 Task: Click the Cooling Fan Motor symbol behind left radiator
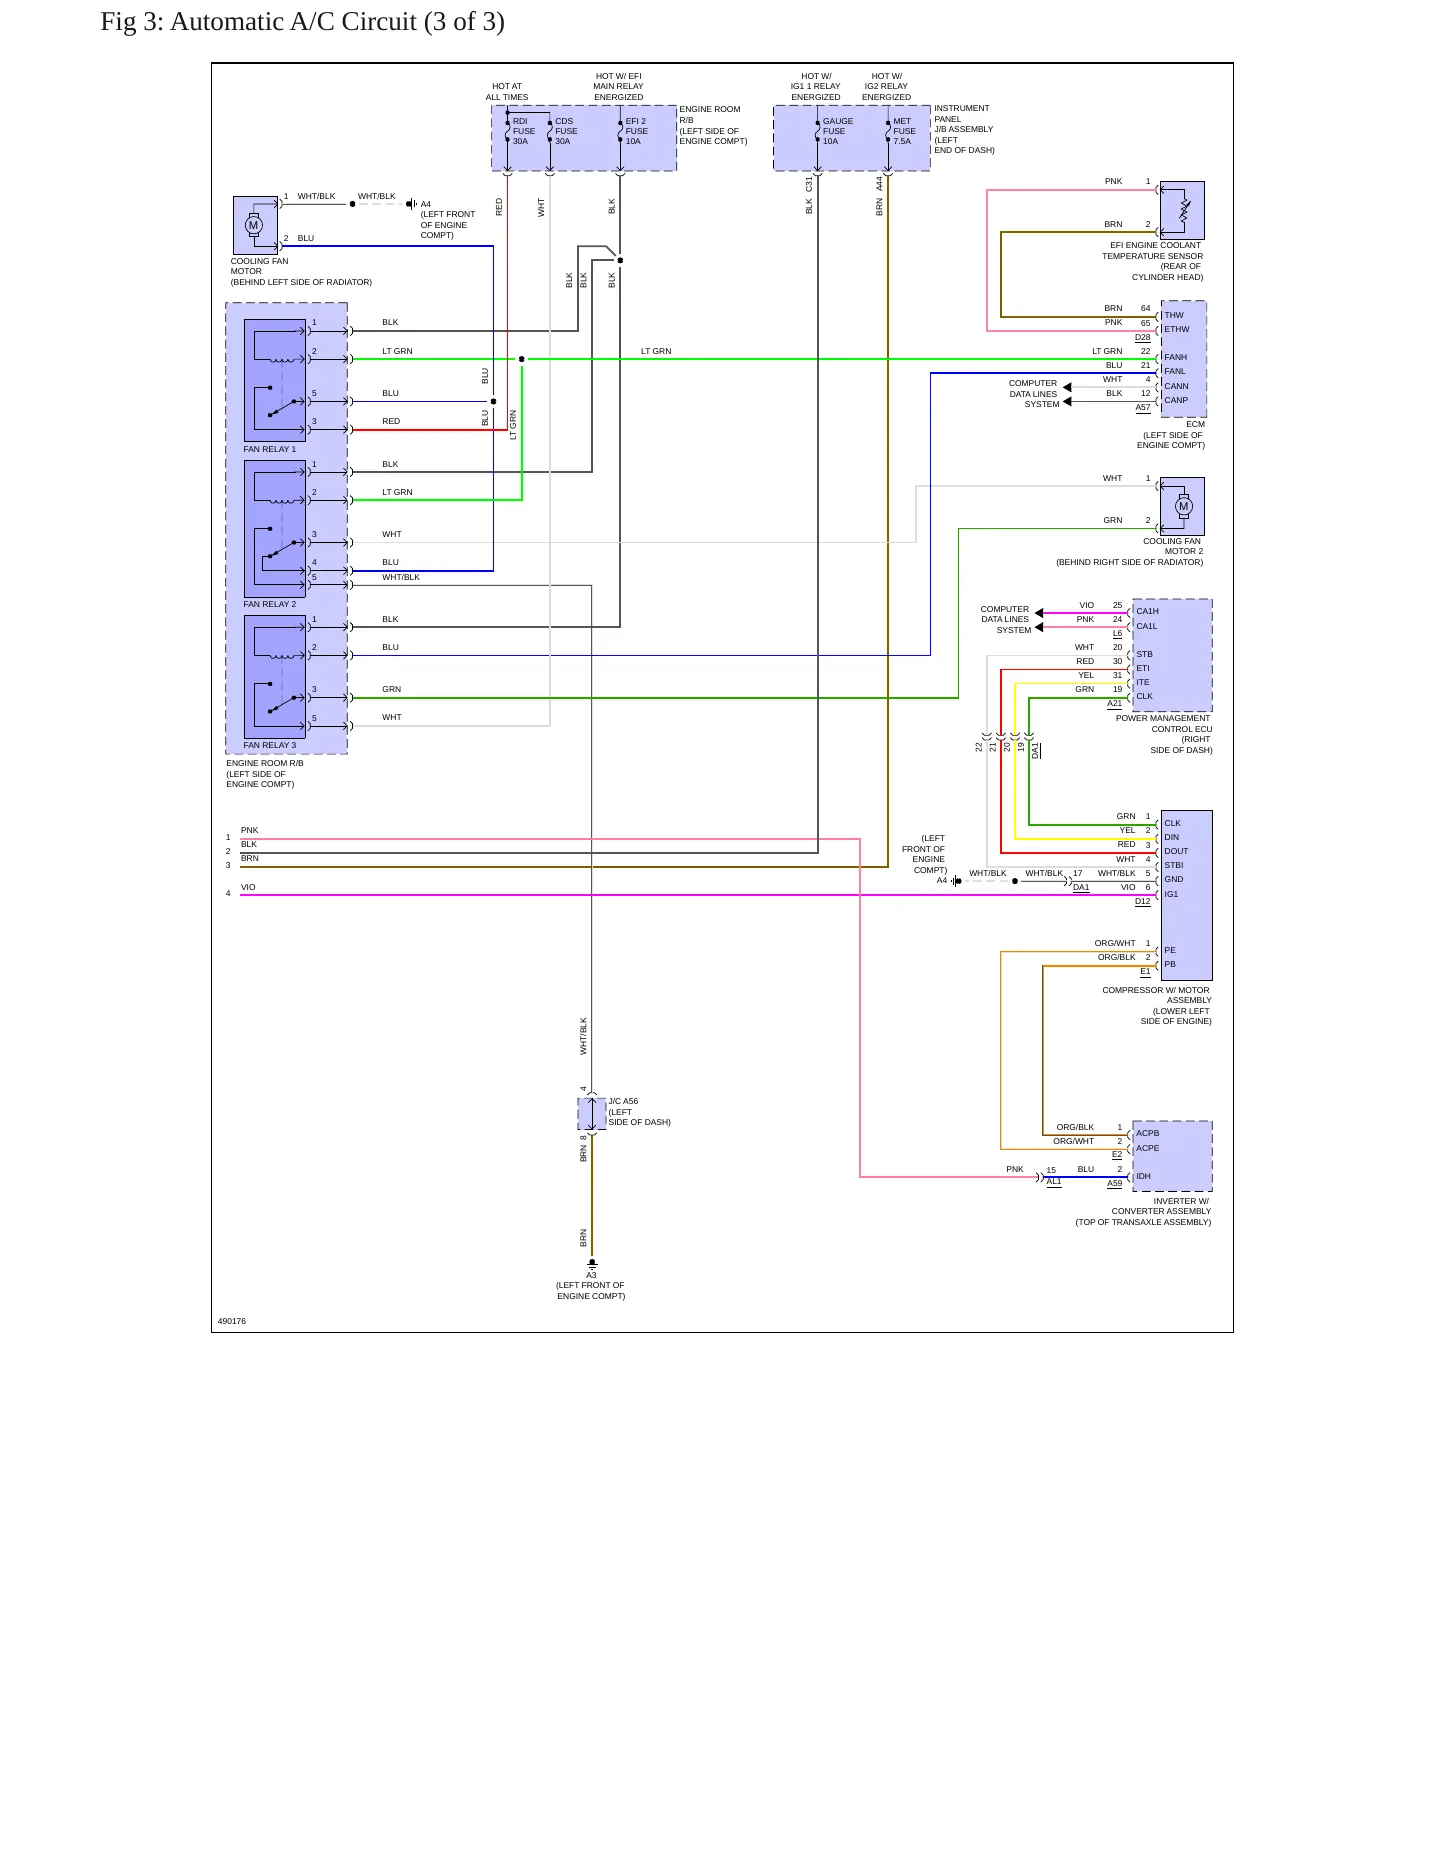(x=255, y=225)
